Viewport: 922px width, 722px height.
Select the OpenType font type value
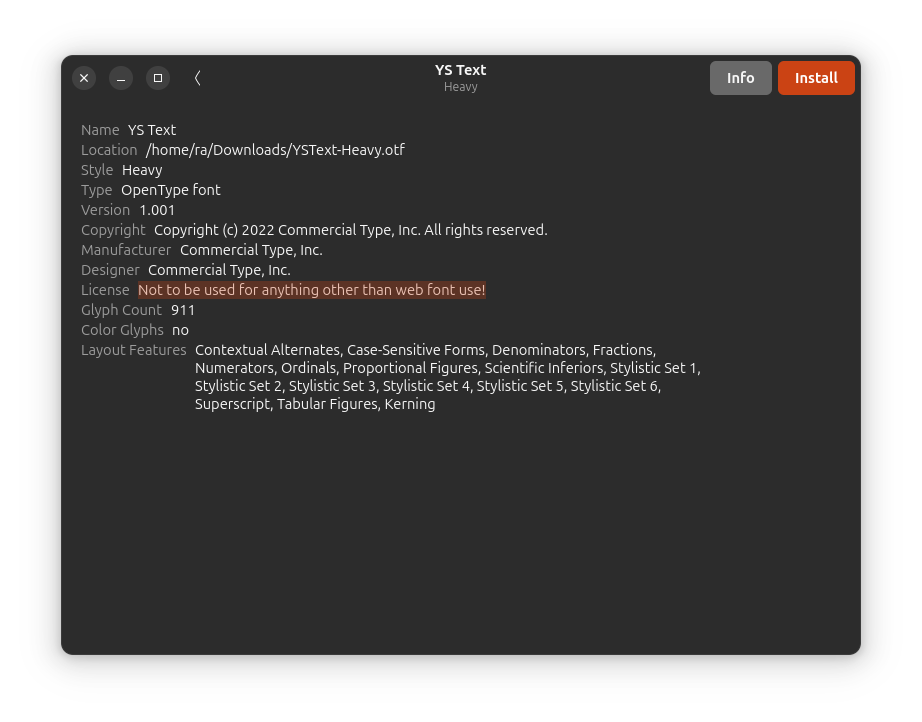171,190
